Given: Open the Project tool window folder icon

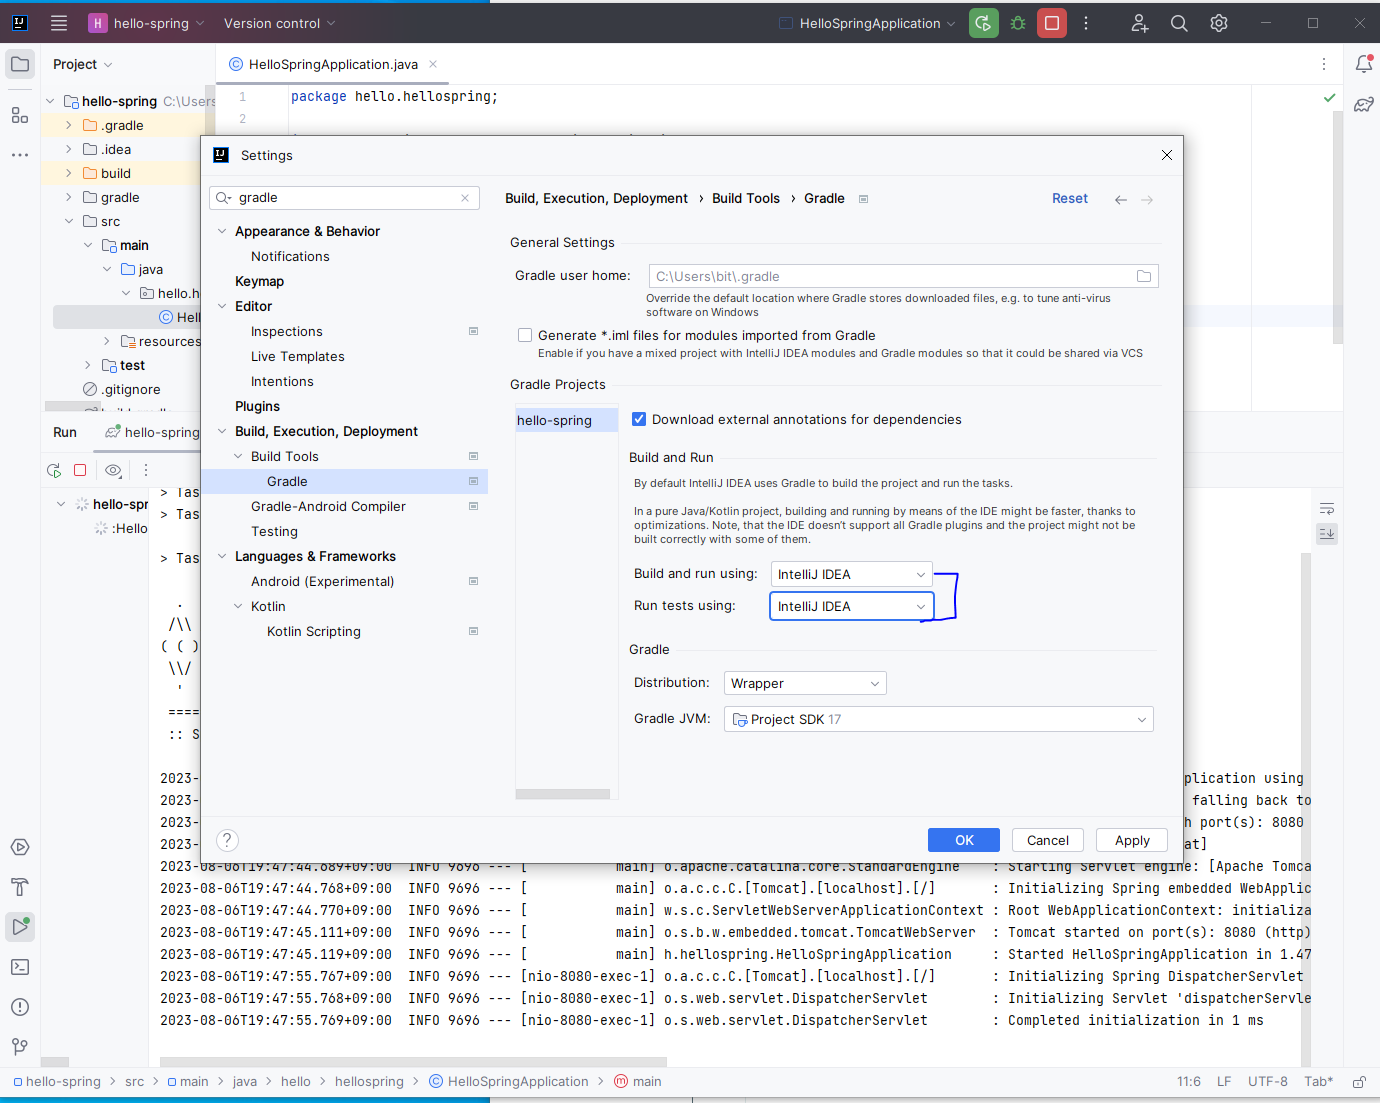Looking at the screenshot, I should click(20, 64).
